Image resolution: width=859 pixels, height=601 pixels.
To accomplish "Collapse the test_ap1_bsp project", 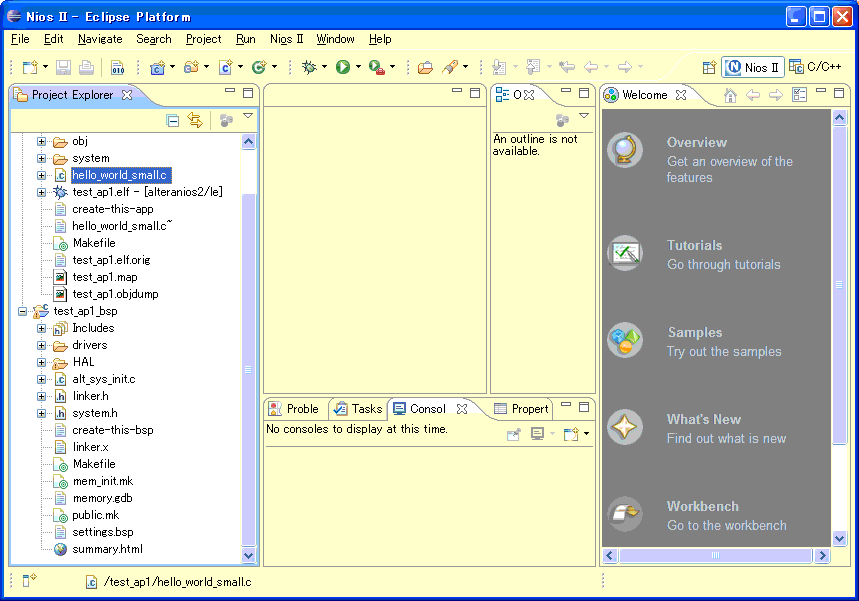I will [22, 311].
